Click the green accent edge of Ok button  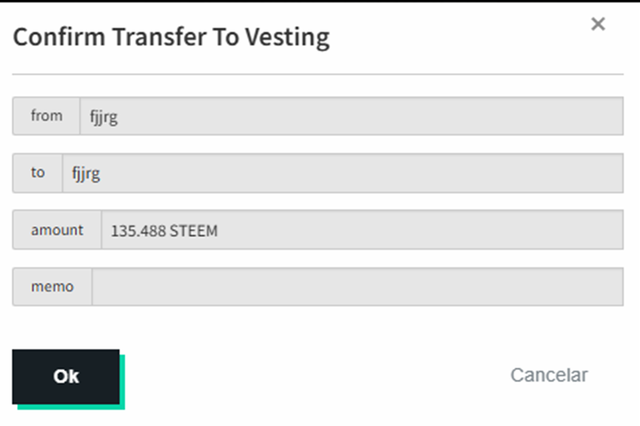(123, 385)
